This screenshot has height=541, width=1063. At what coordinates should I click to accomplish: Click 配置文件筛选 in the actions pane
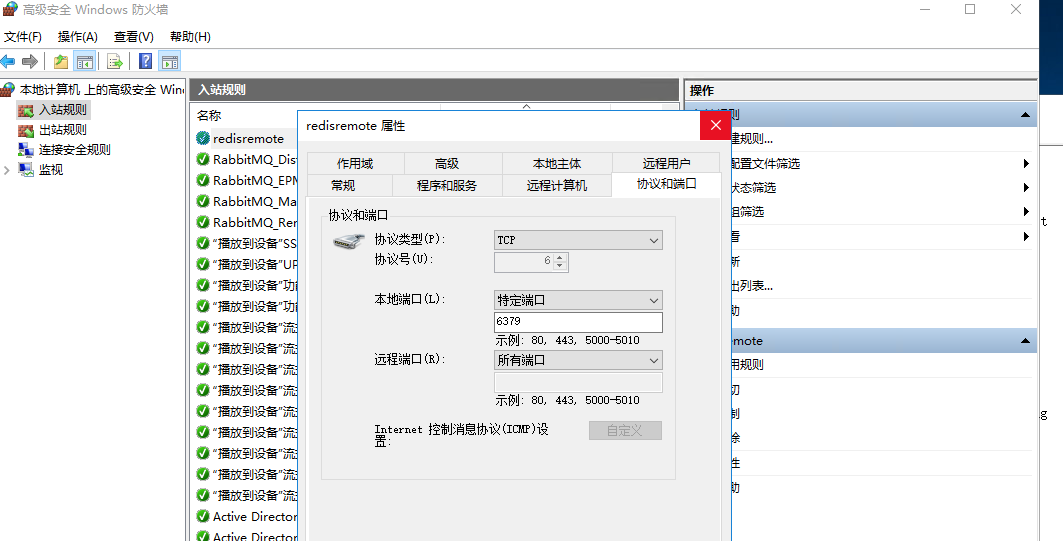point(765,163)
